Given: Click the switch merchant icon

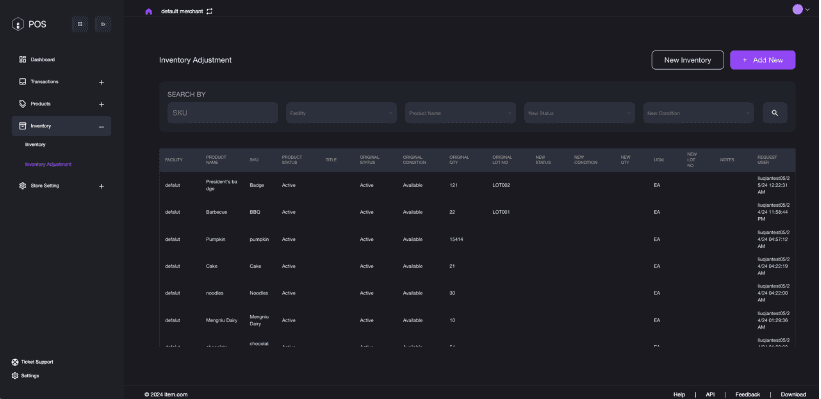Looking at the screenshot, I should pos(209,11).
